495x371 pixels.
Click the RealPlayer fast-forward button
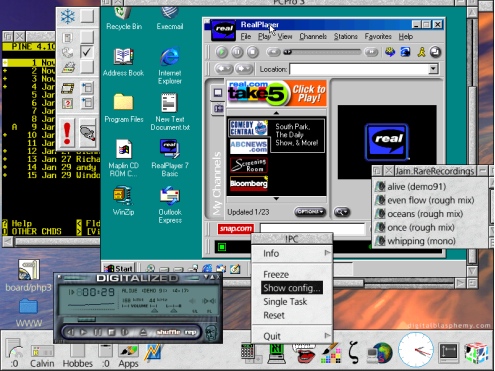(371, 52)
